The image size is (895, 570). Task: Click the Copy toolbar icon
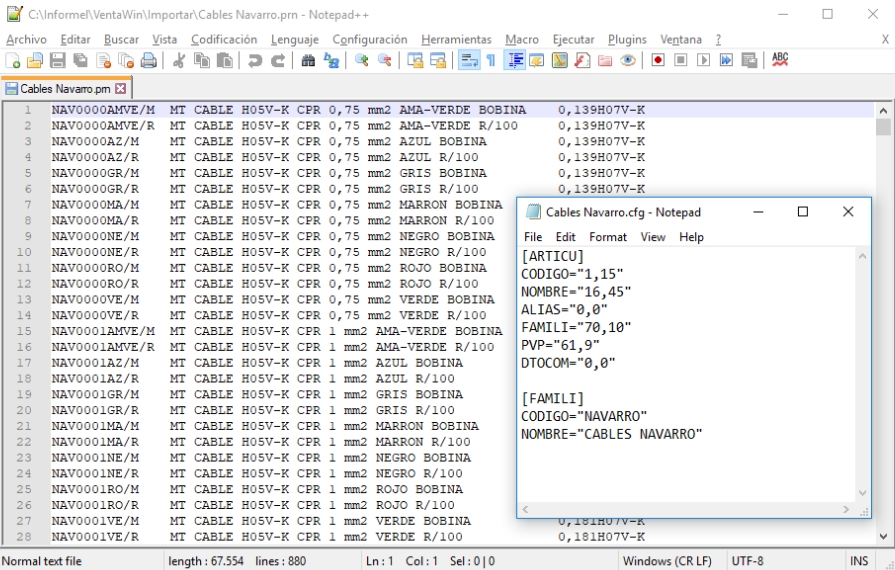[202, 60]
